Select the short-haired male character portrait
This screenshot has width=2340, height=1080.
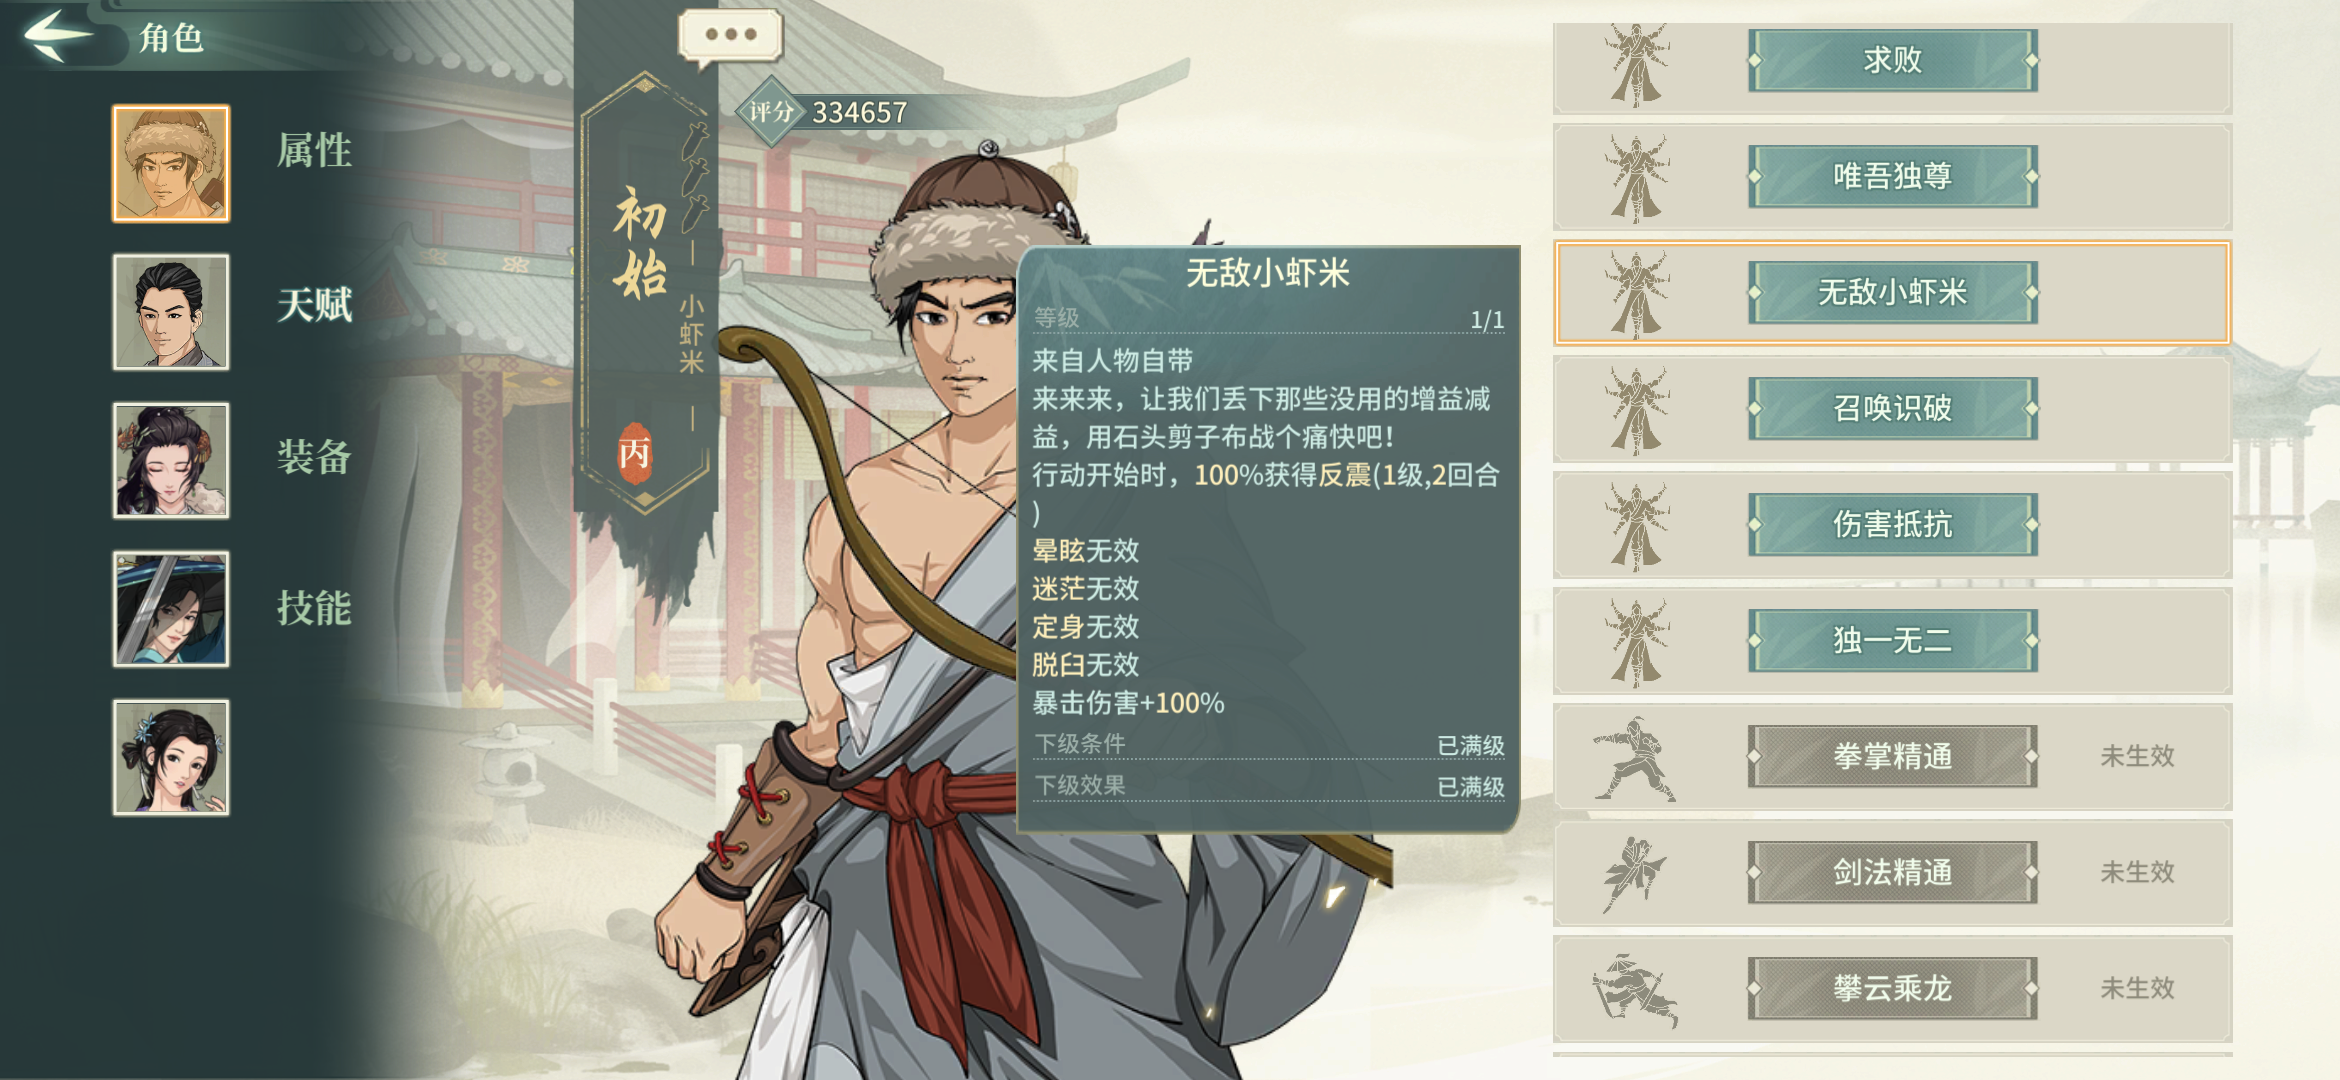pyautogui.click(x=171, y=312)
